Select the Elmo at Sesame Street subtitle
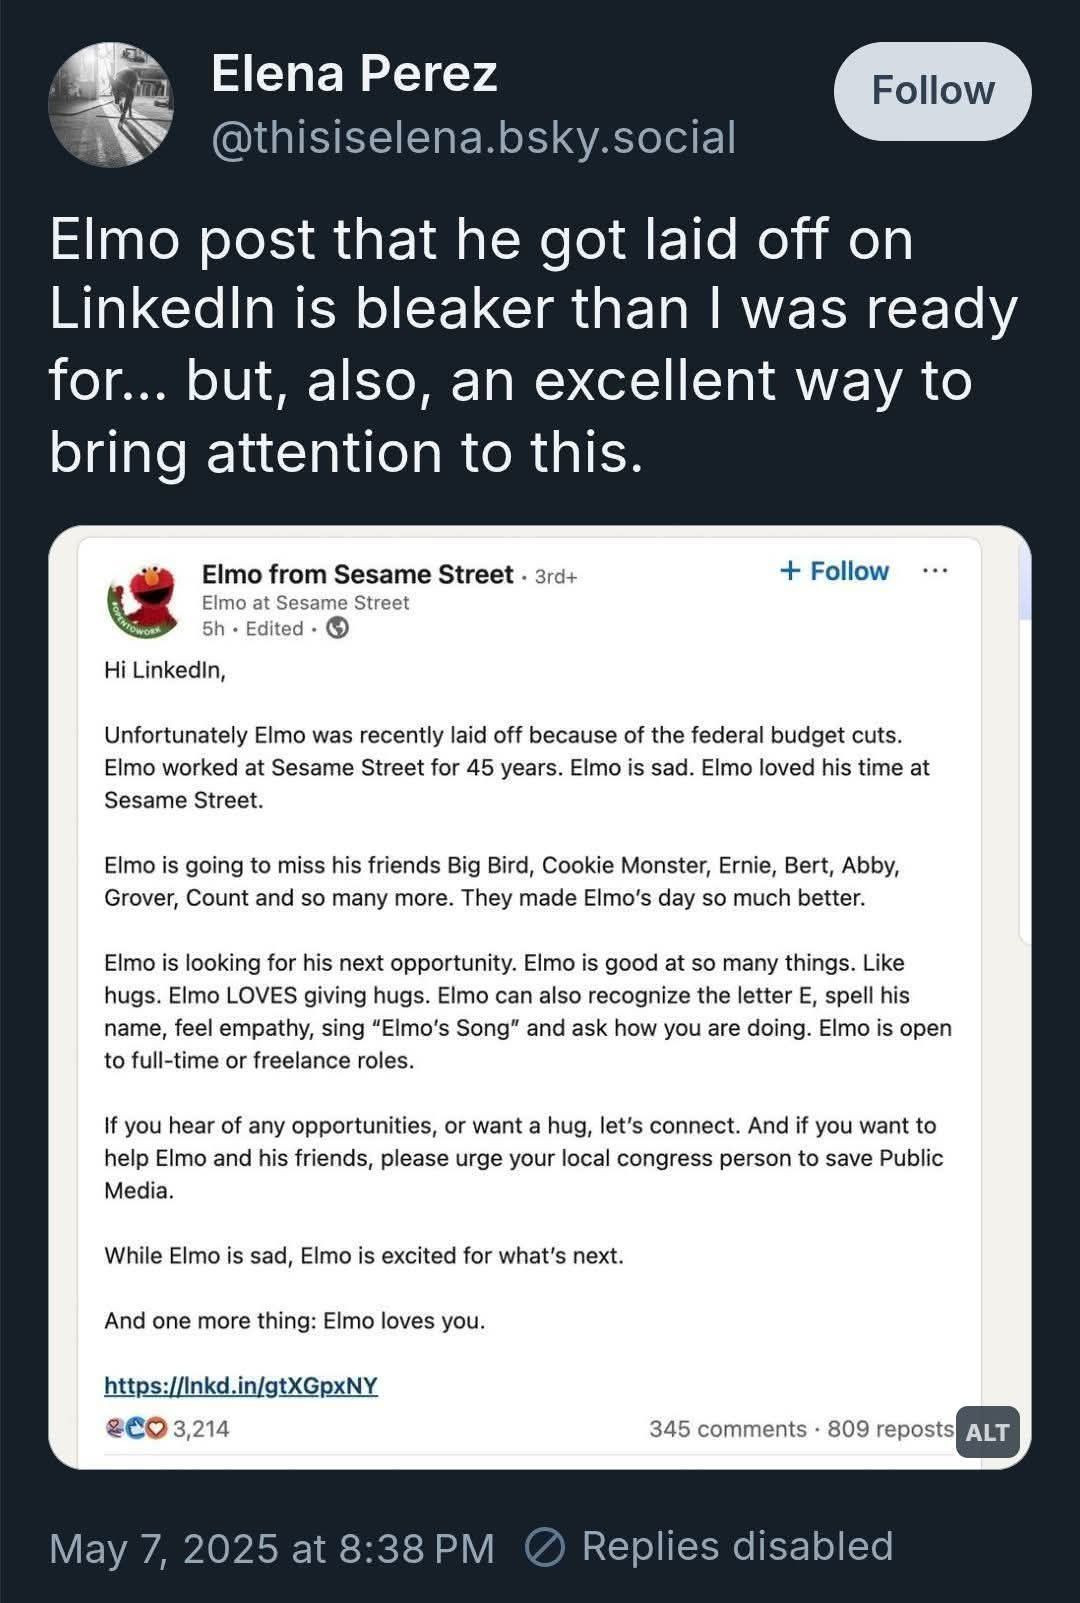This screenshot has height=1603, width=1080. click(305, 602)
